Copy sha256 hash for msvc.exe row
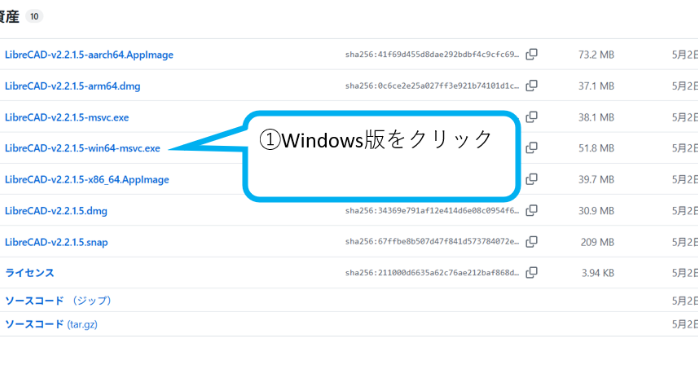Viewport: 698px width, 365px height. pyautogui.click(x=532, y=117)
